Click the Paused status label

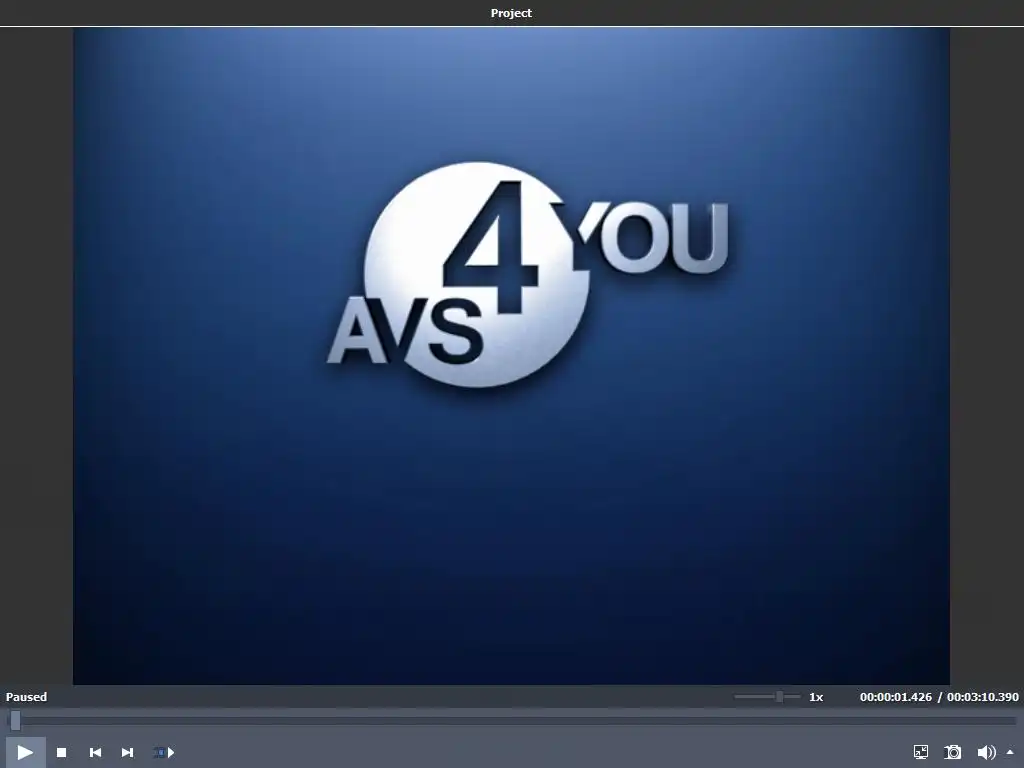27,697
